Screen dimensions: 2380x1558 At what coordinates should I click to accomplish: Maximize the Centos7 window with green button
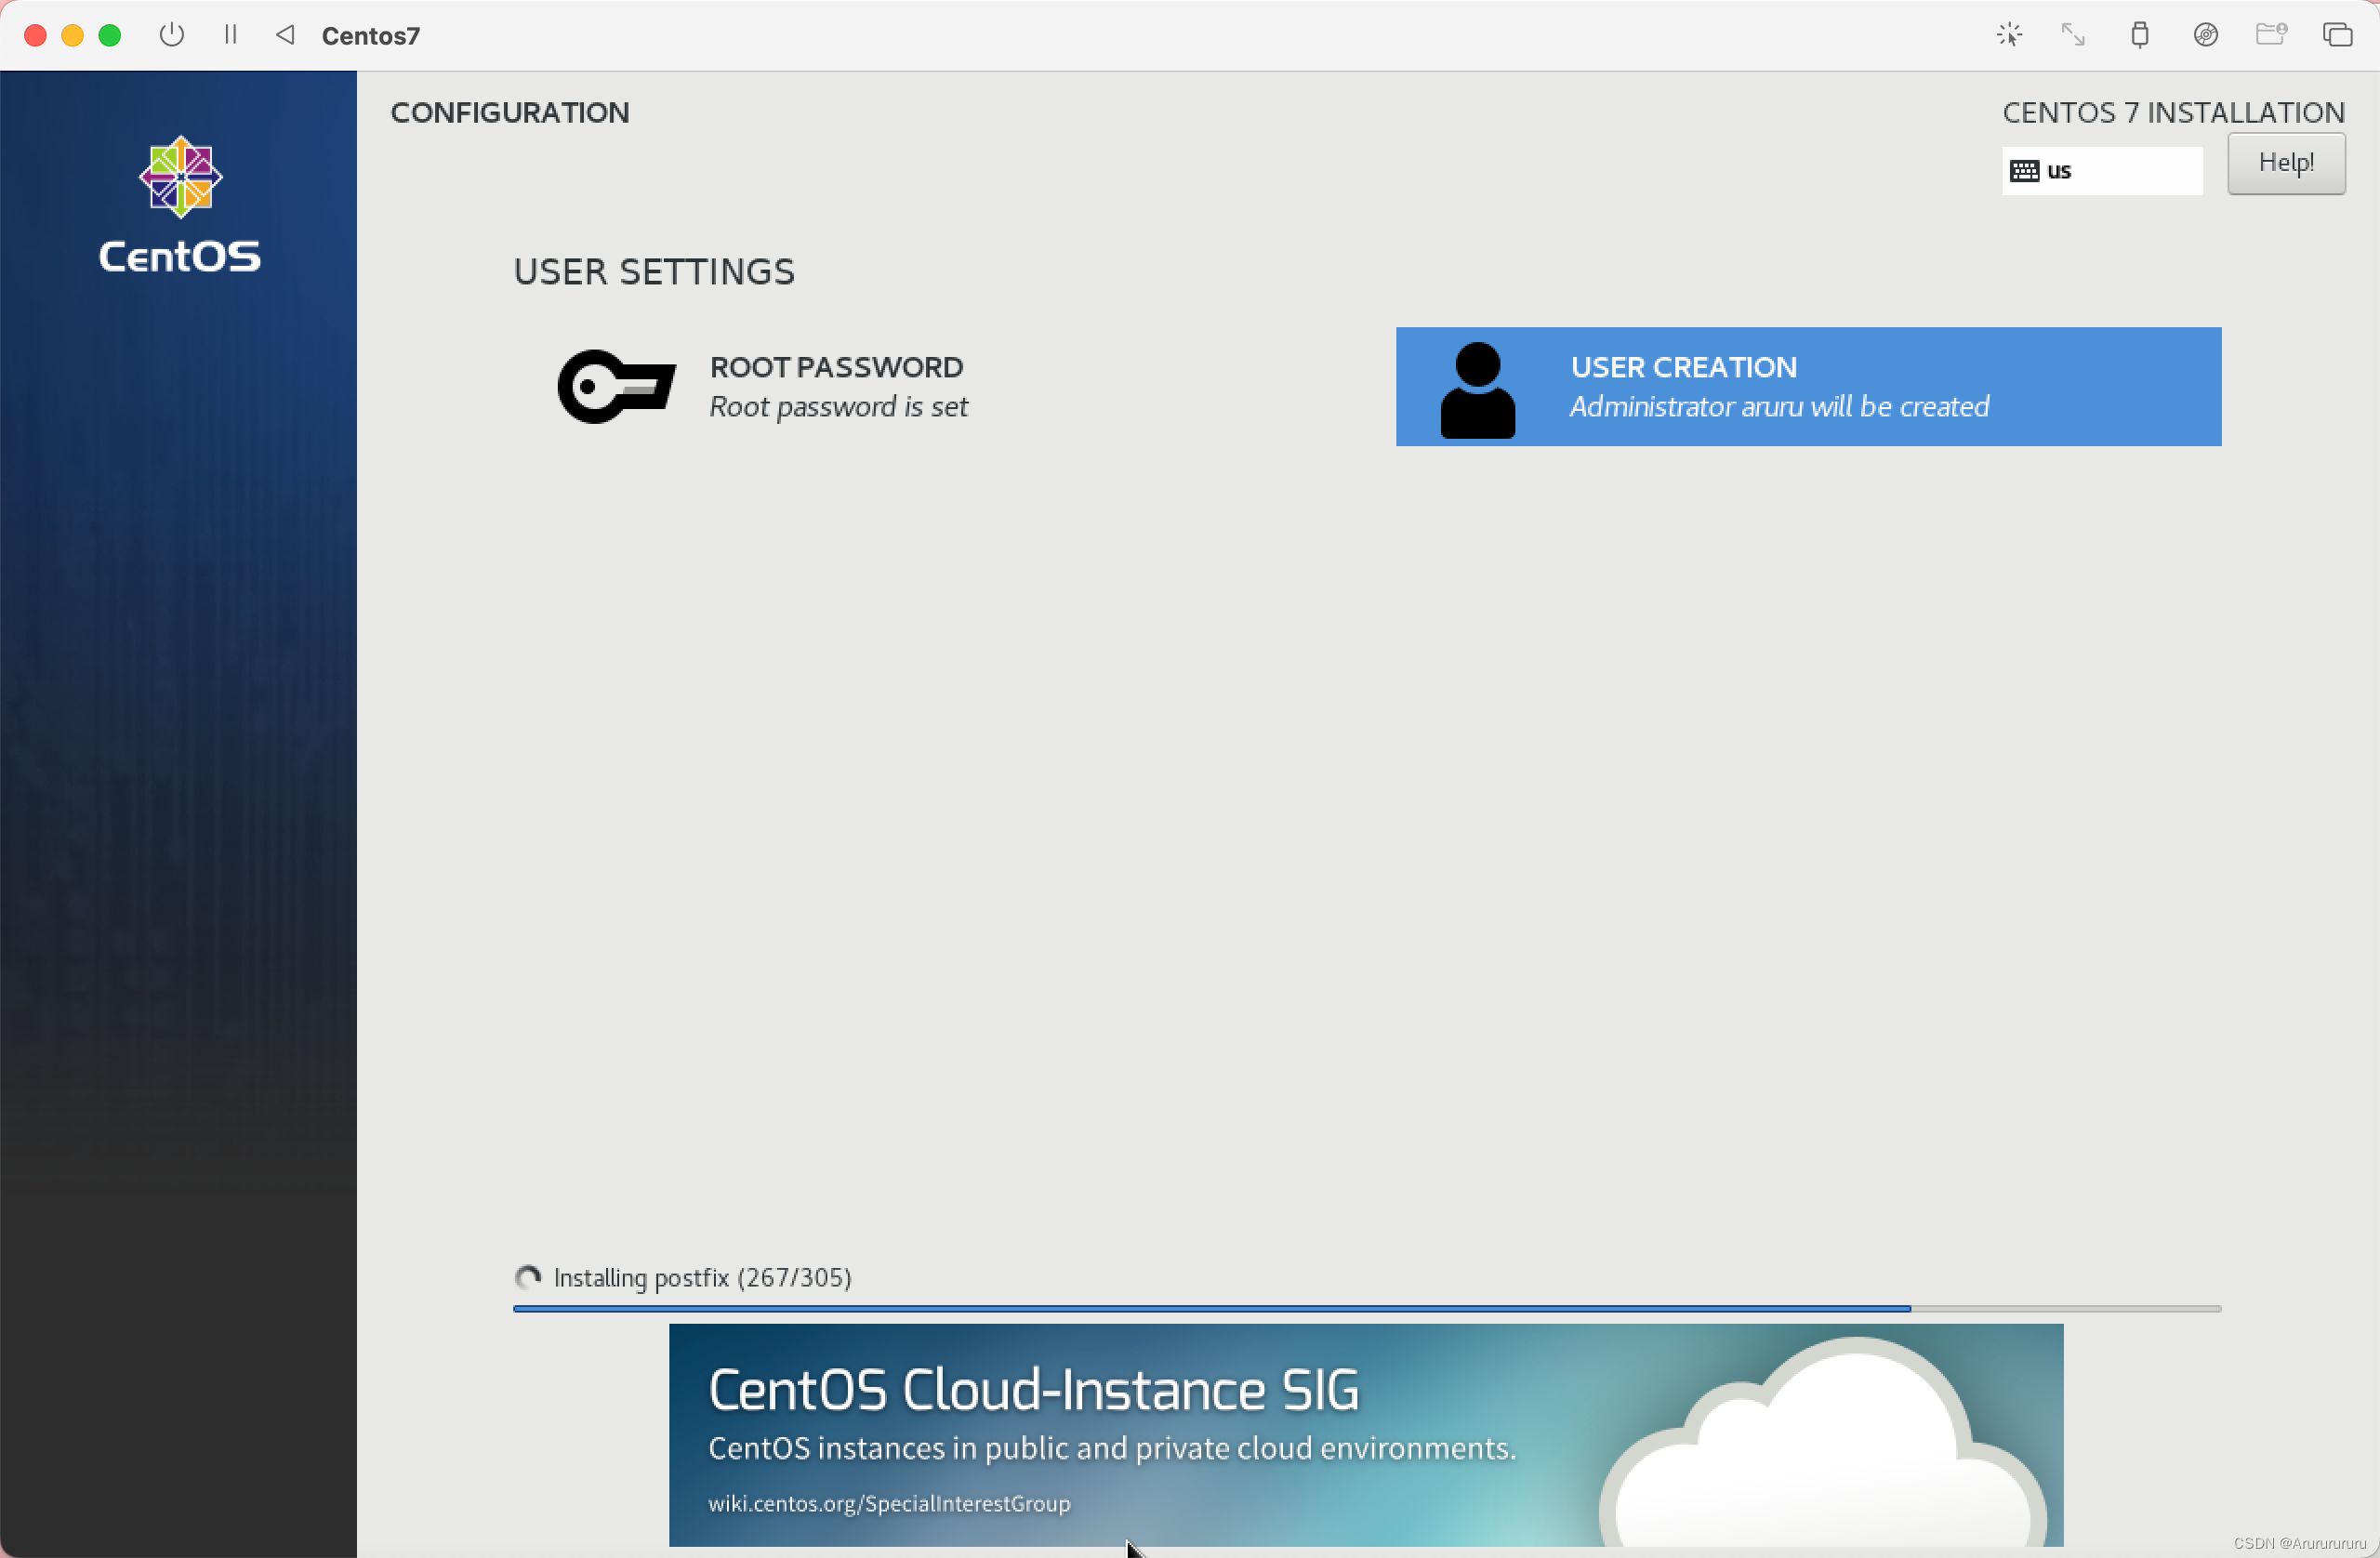coord(110,35)
